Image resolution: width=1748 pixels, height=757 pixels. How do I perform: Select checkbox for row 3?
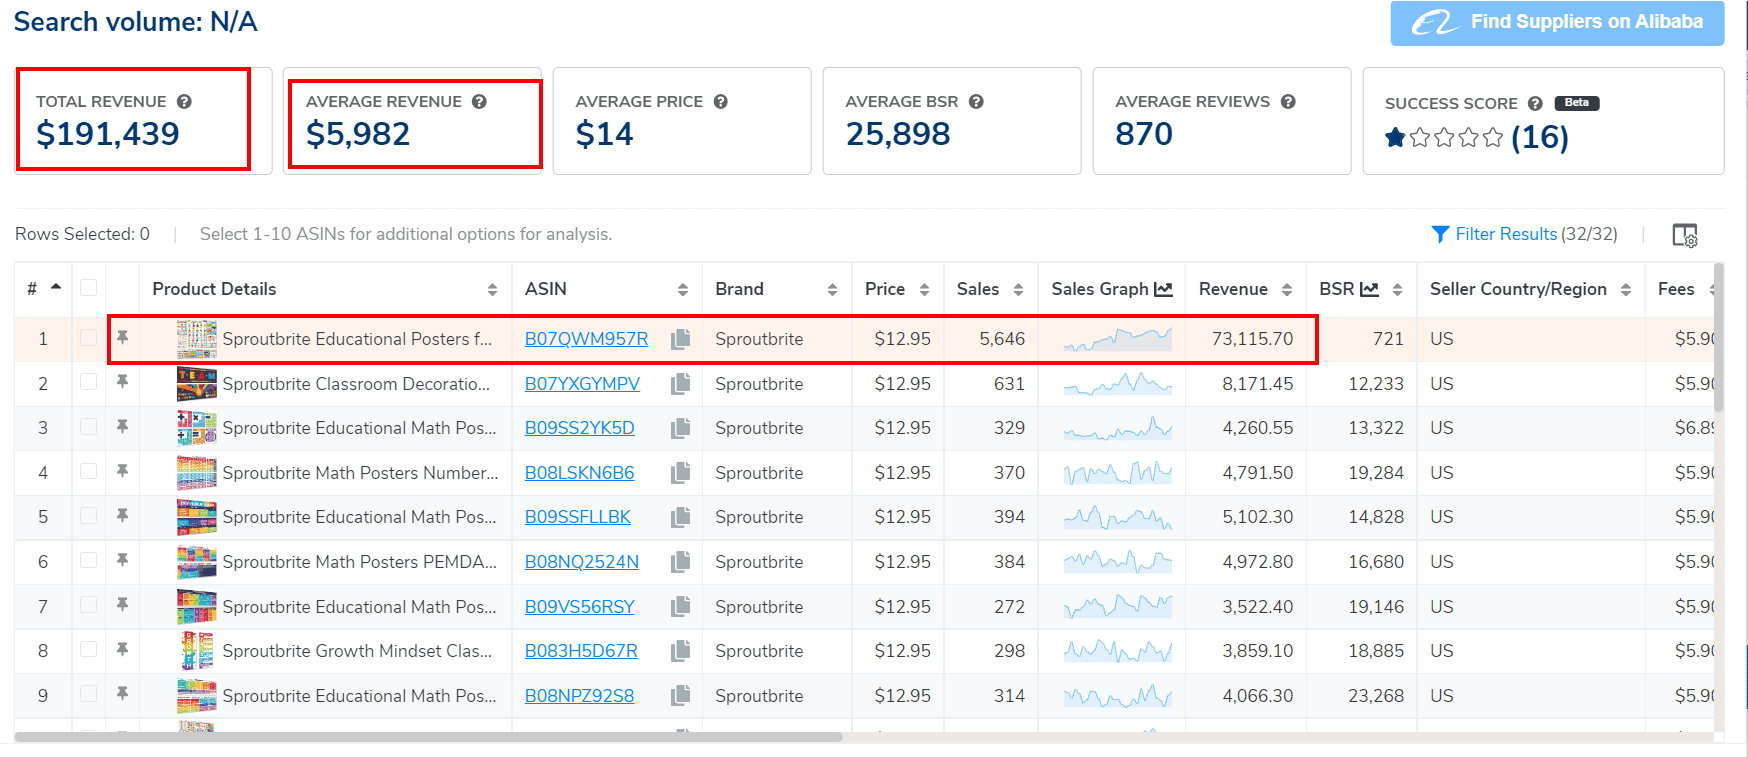click(x=89, y=427)
